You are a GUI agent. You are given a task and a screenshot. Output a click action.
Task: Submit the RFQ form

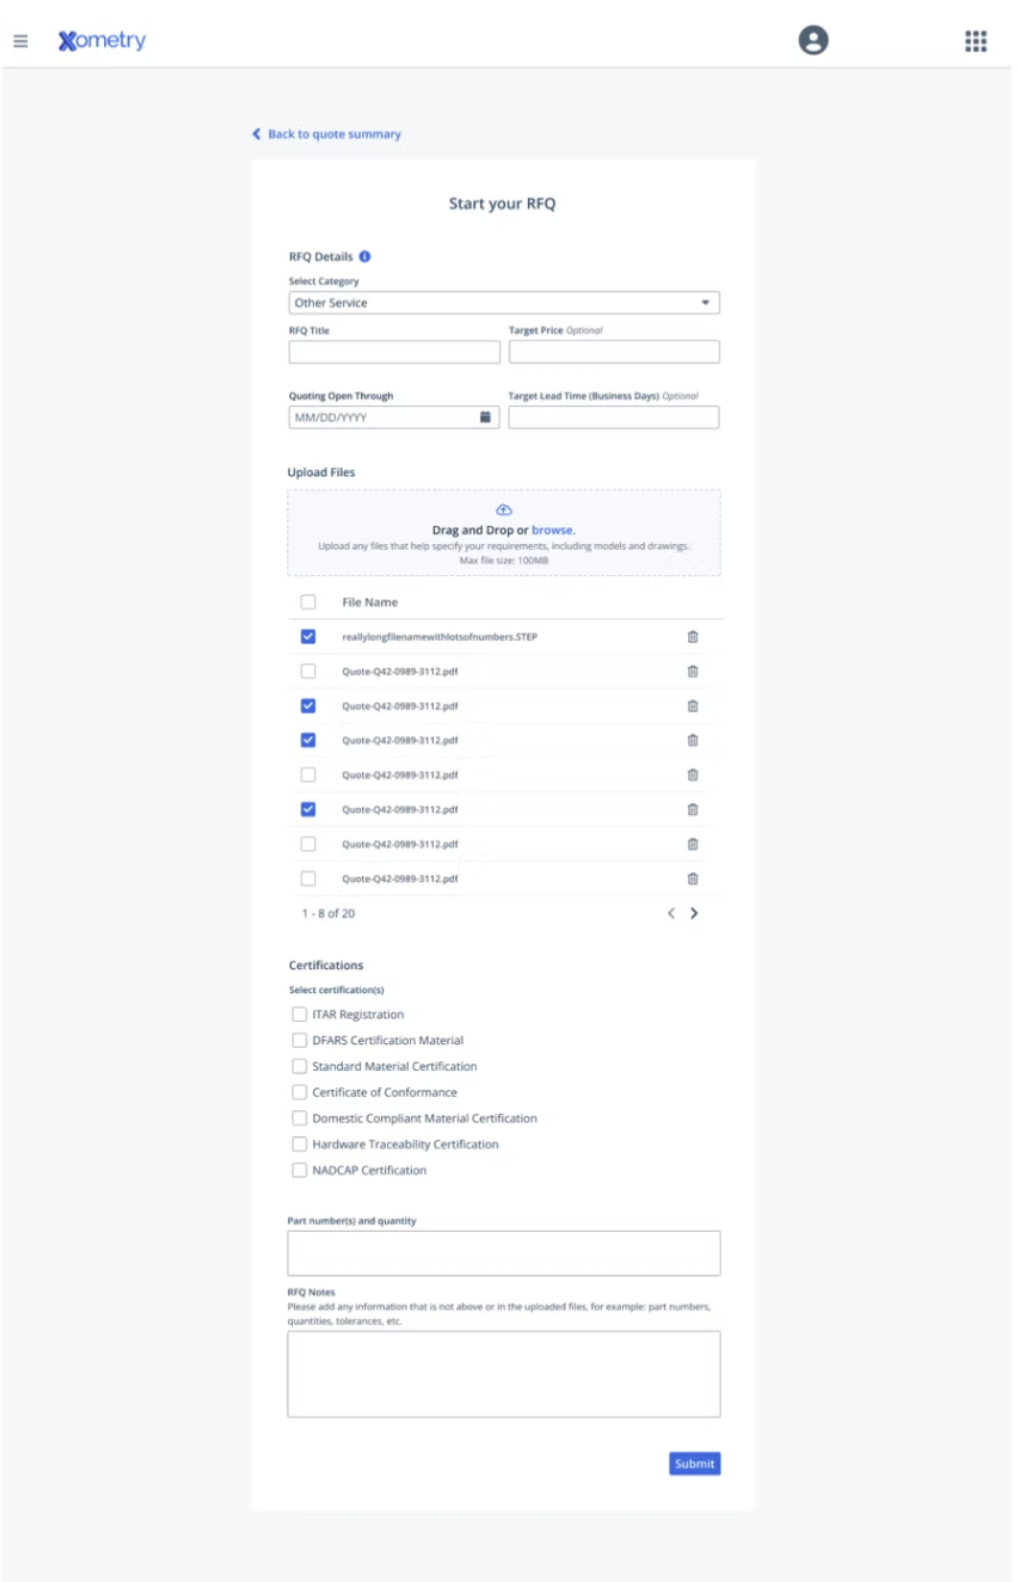(x=695, y=1464)
